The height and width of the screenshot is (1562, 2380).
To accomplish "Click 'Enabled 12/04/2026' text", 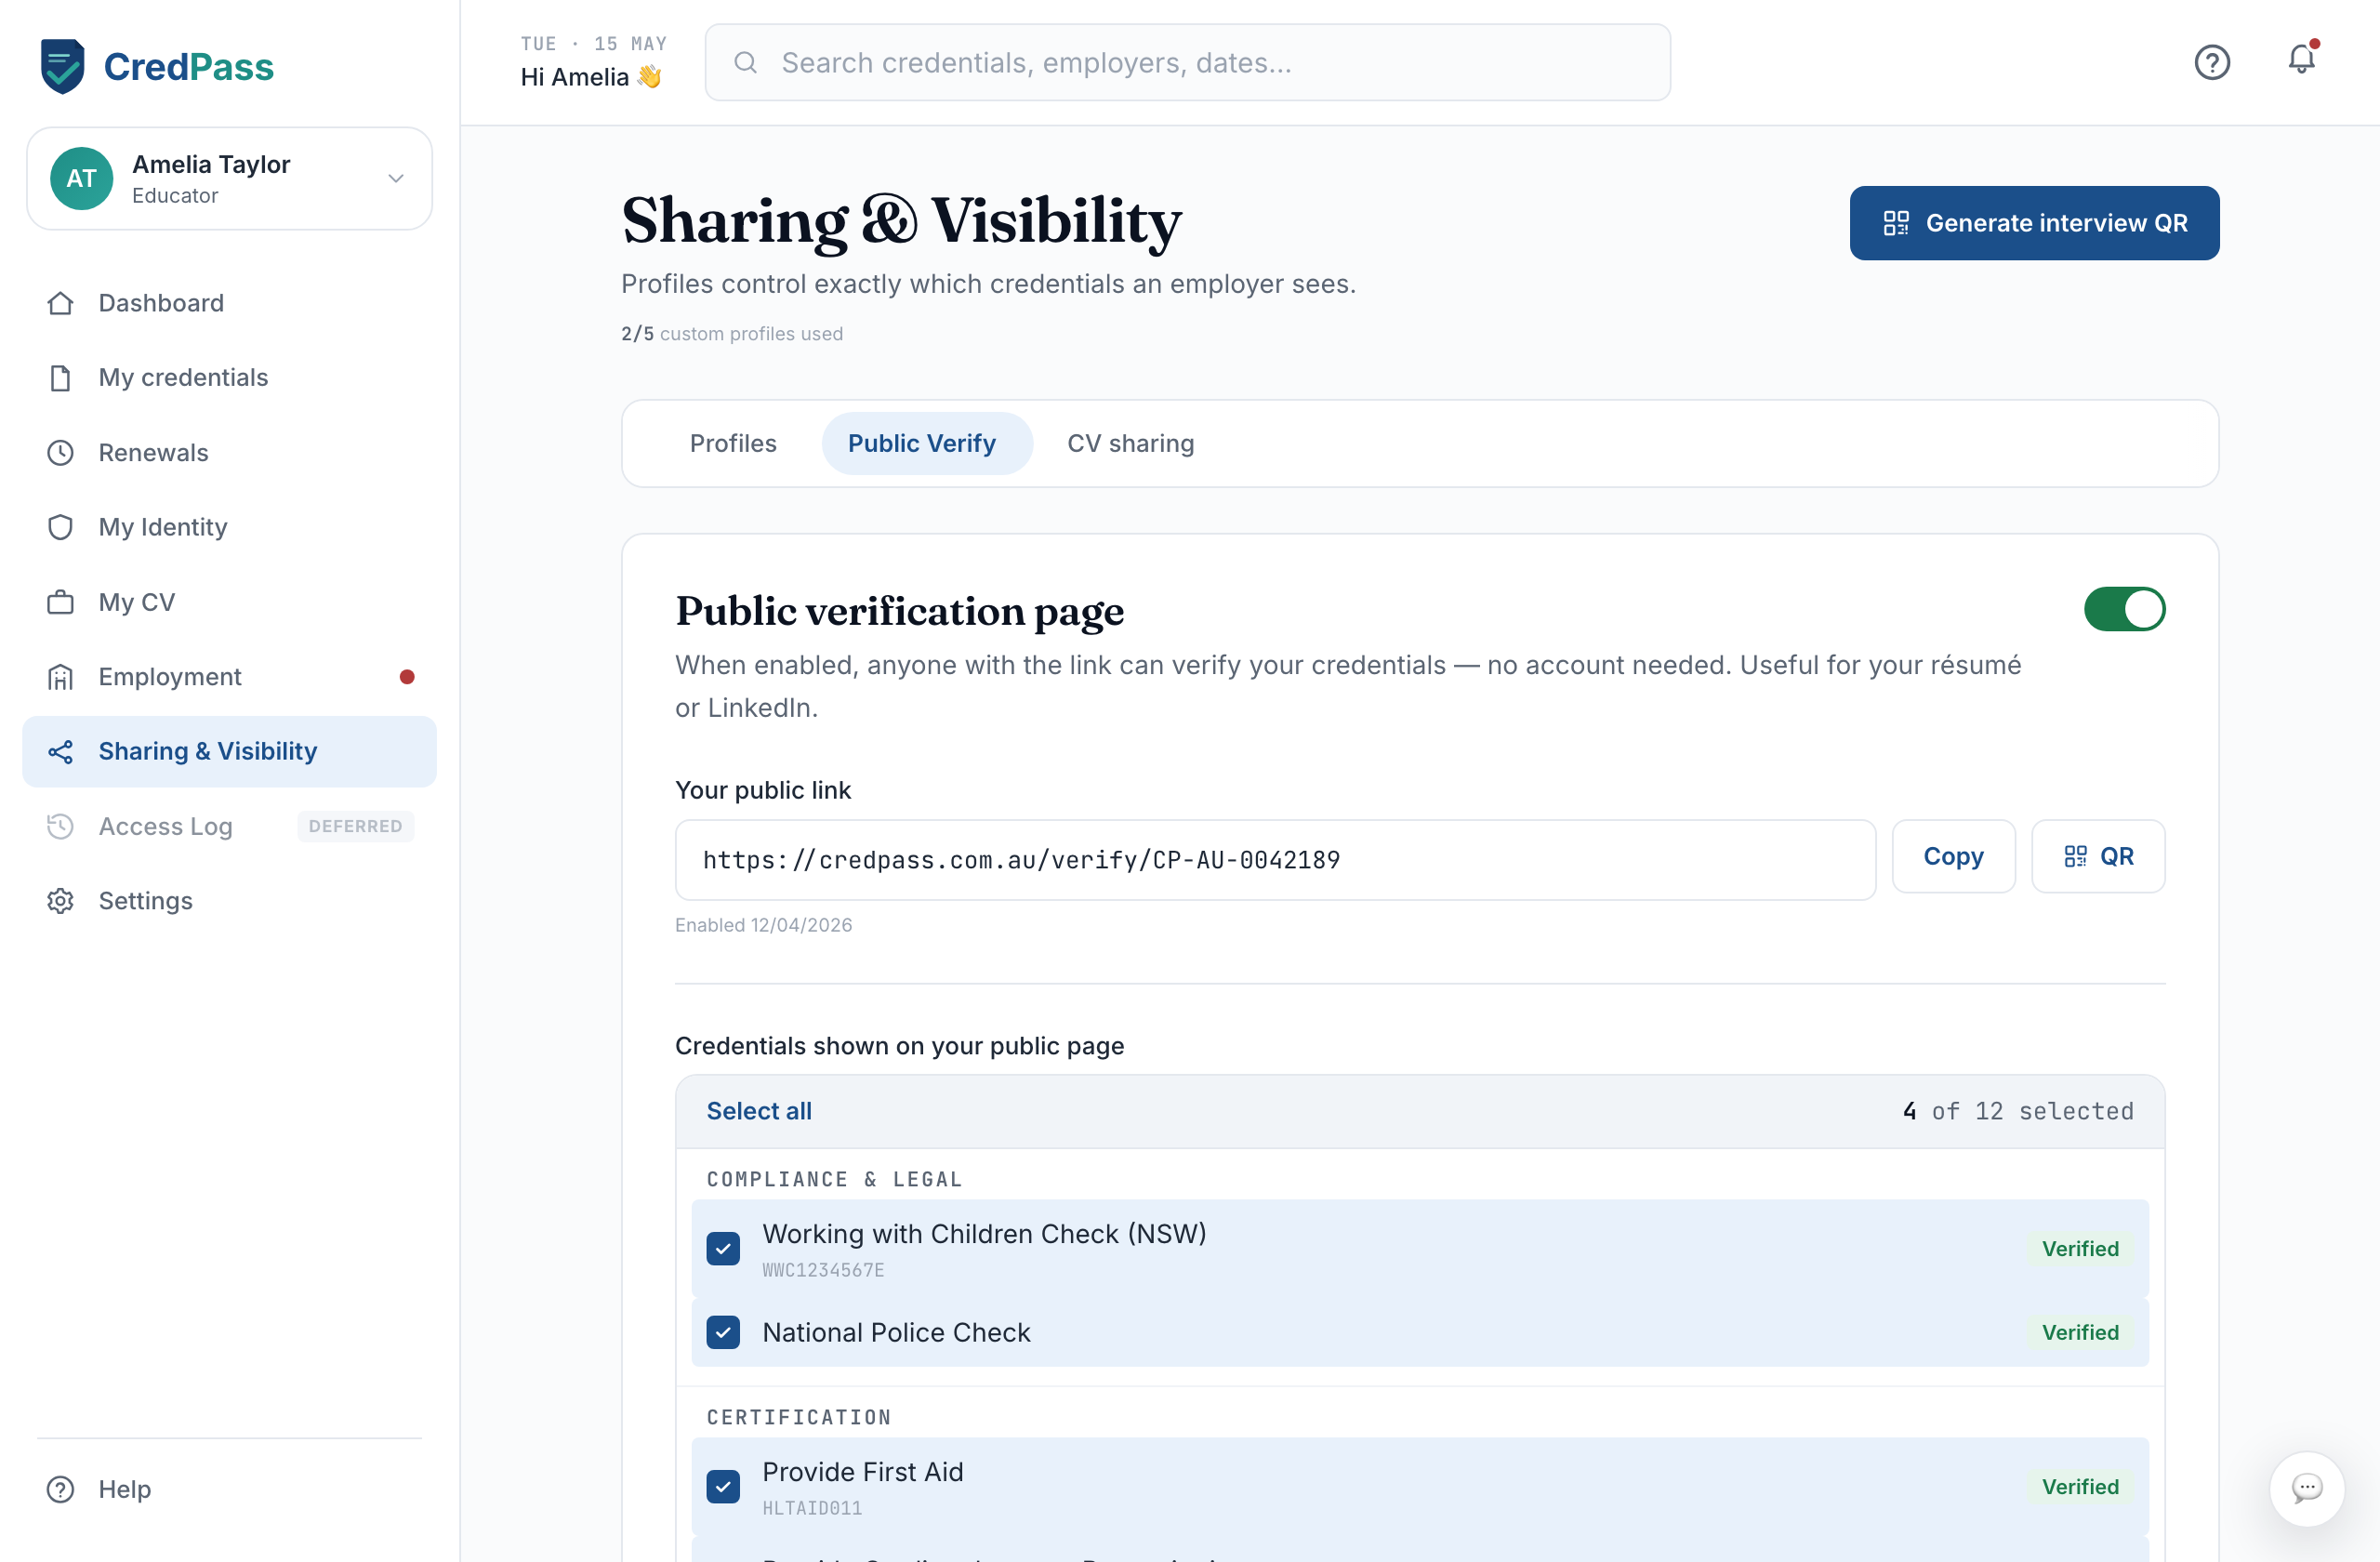I will pyautogui.click(x=763, y=925).
